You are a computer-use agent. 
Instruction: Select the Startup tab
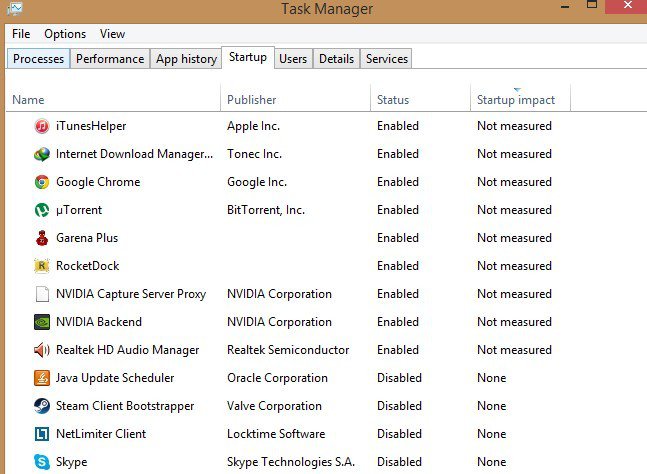[248, 57]
